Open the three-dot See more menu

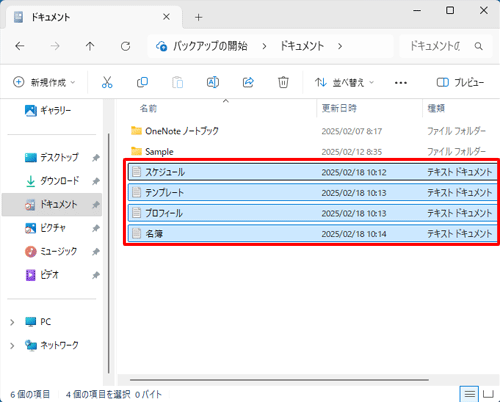[401, 83]
